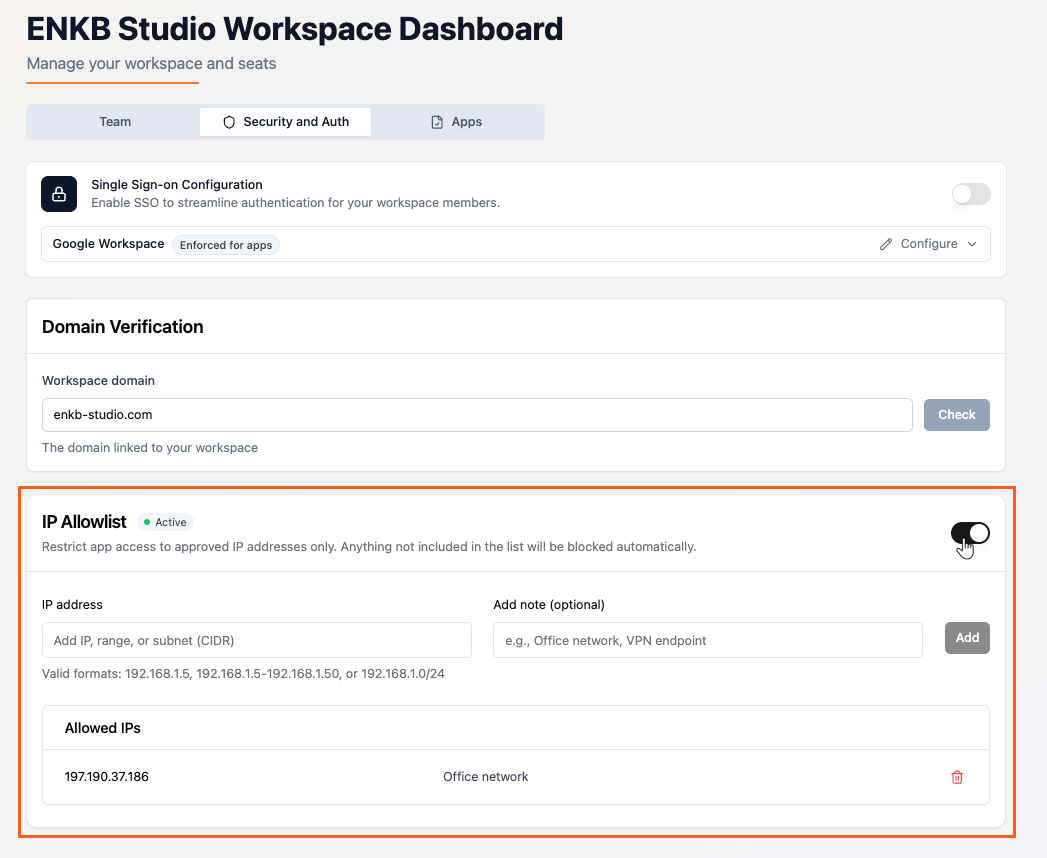Switch to the Team tab
Image resolution: width=1047 pixels, height=858 pixels.
click(114, 121)
